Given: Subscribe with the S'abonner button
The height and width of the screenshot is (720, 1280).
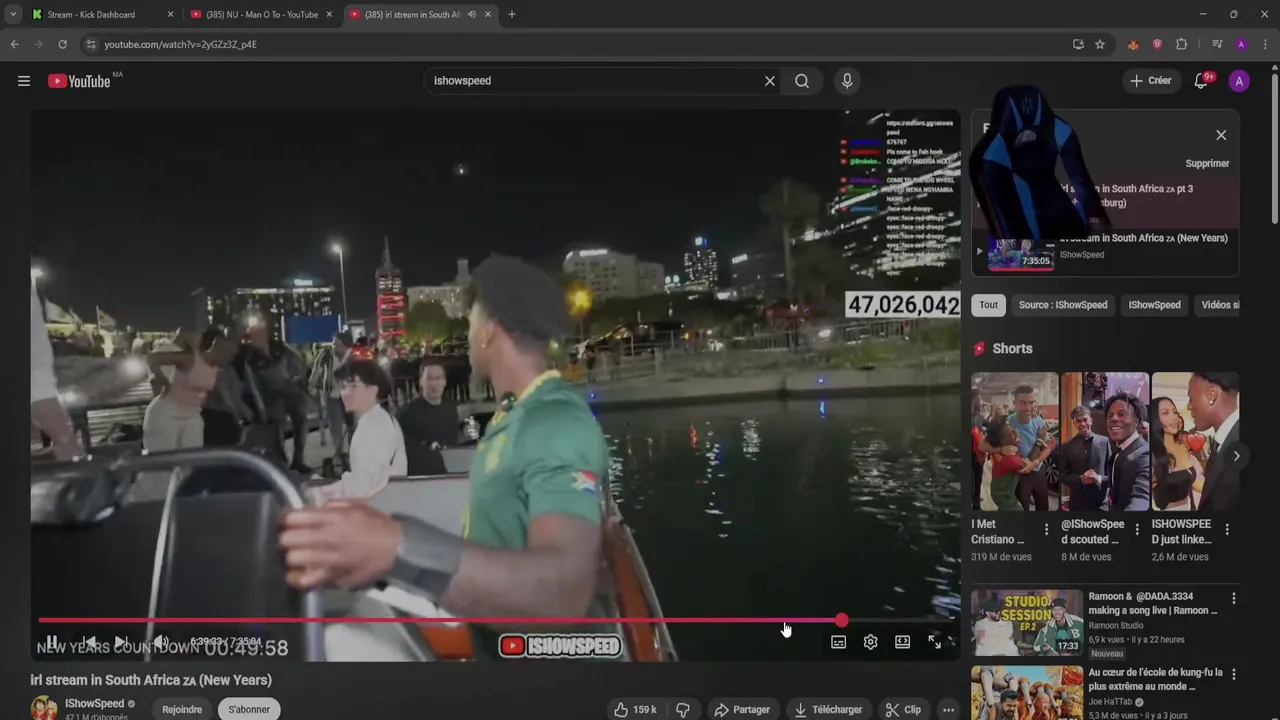Looking at the screenshot, I should pos(249,710).
